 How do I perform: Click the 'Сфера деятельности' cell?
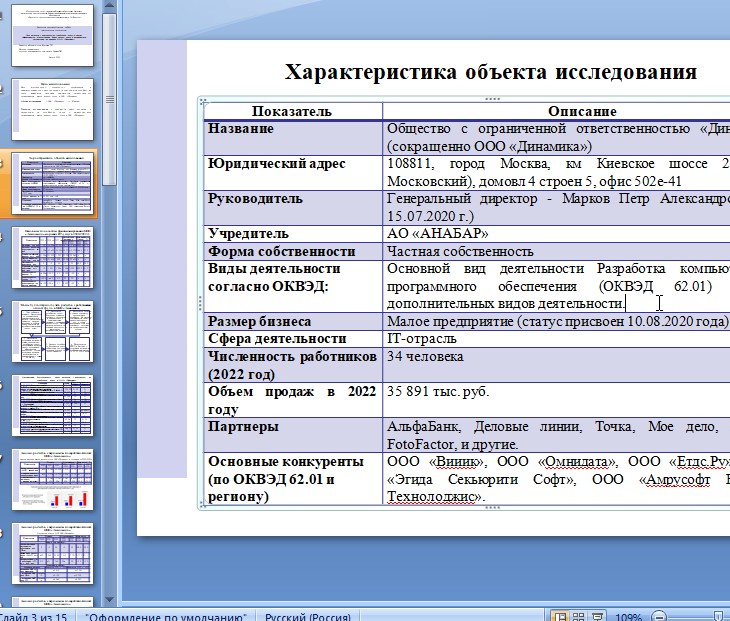pos(293,339)
